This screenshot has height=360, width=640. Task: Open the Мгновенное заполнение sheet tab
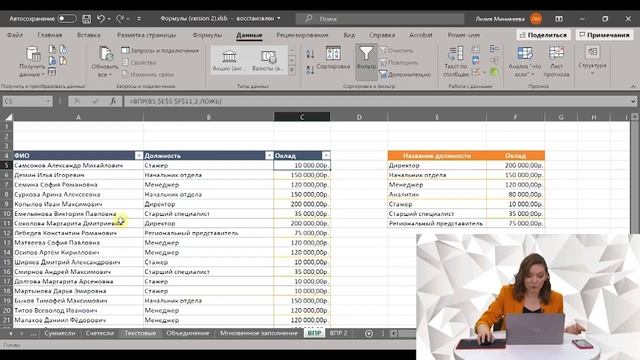point(259,333)
